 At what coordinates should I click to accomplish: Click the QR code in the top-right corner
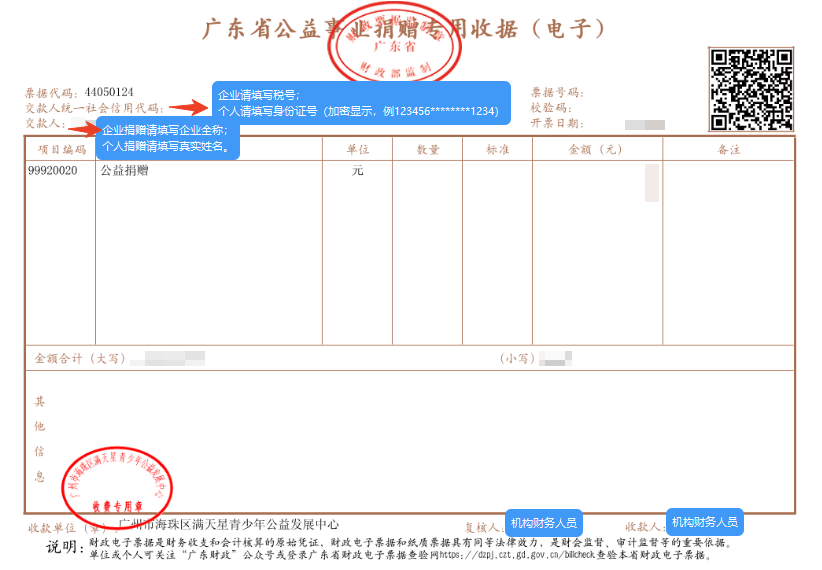coord(751,89)
